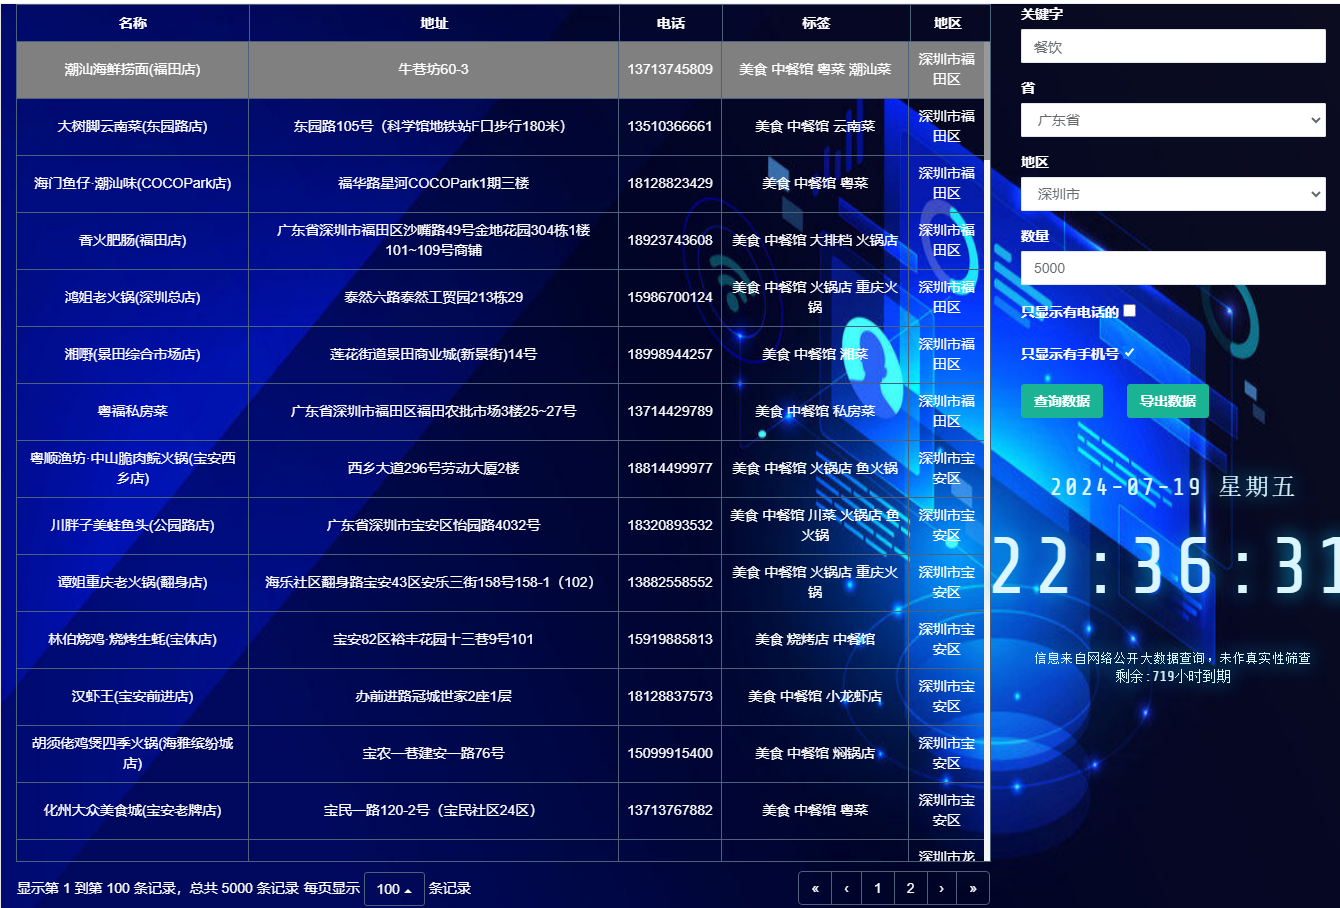Open the per-page count 100 dropdown
The height and width of the screenshot is (908, 1340).
[x=393, y=888]
